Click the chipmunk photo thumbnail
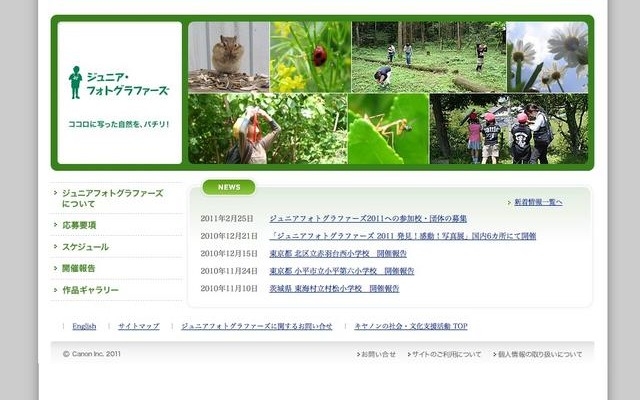This screenshot has height=400, width=640. (229, 57)
